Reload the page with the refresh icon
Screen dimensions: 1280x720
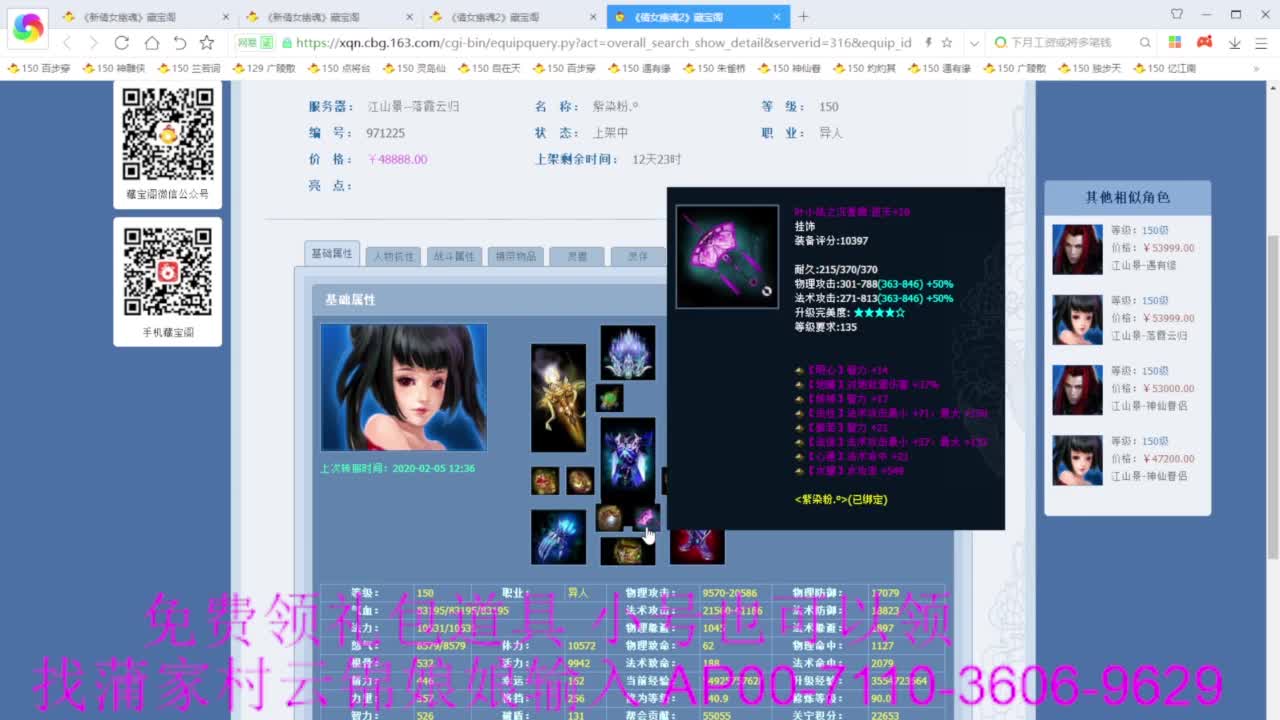(x=122, y=43)
